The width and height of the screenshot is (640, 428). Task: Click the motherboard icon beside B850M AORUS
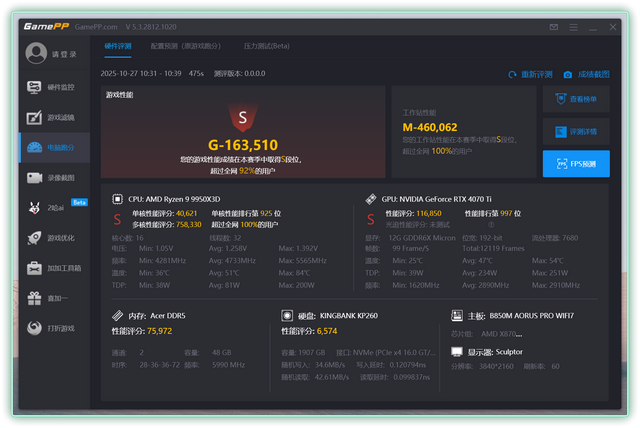[x=457, y=315]
